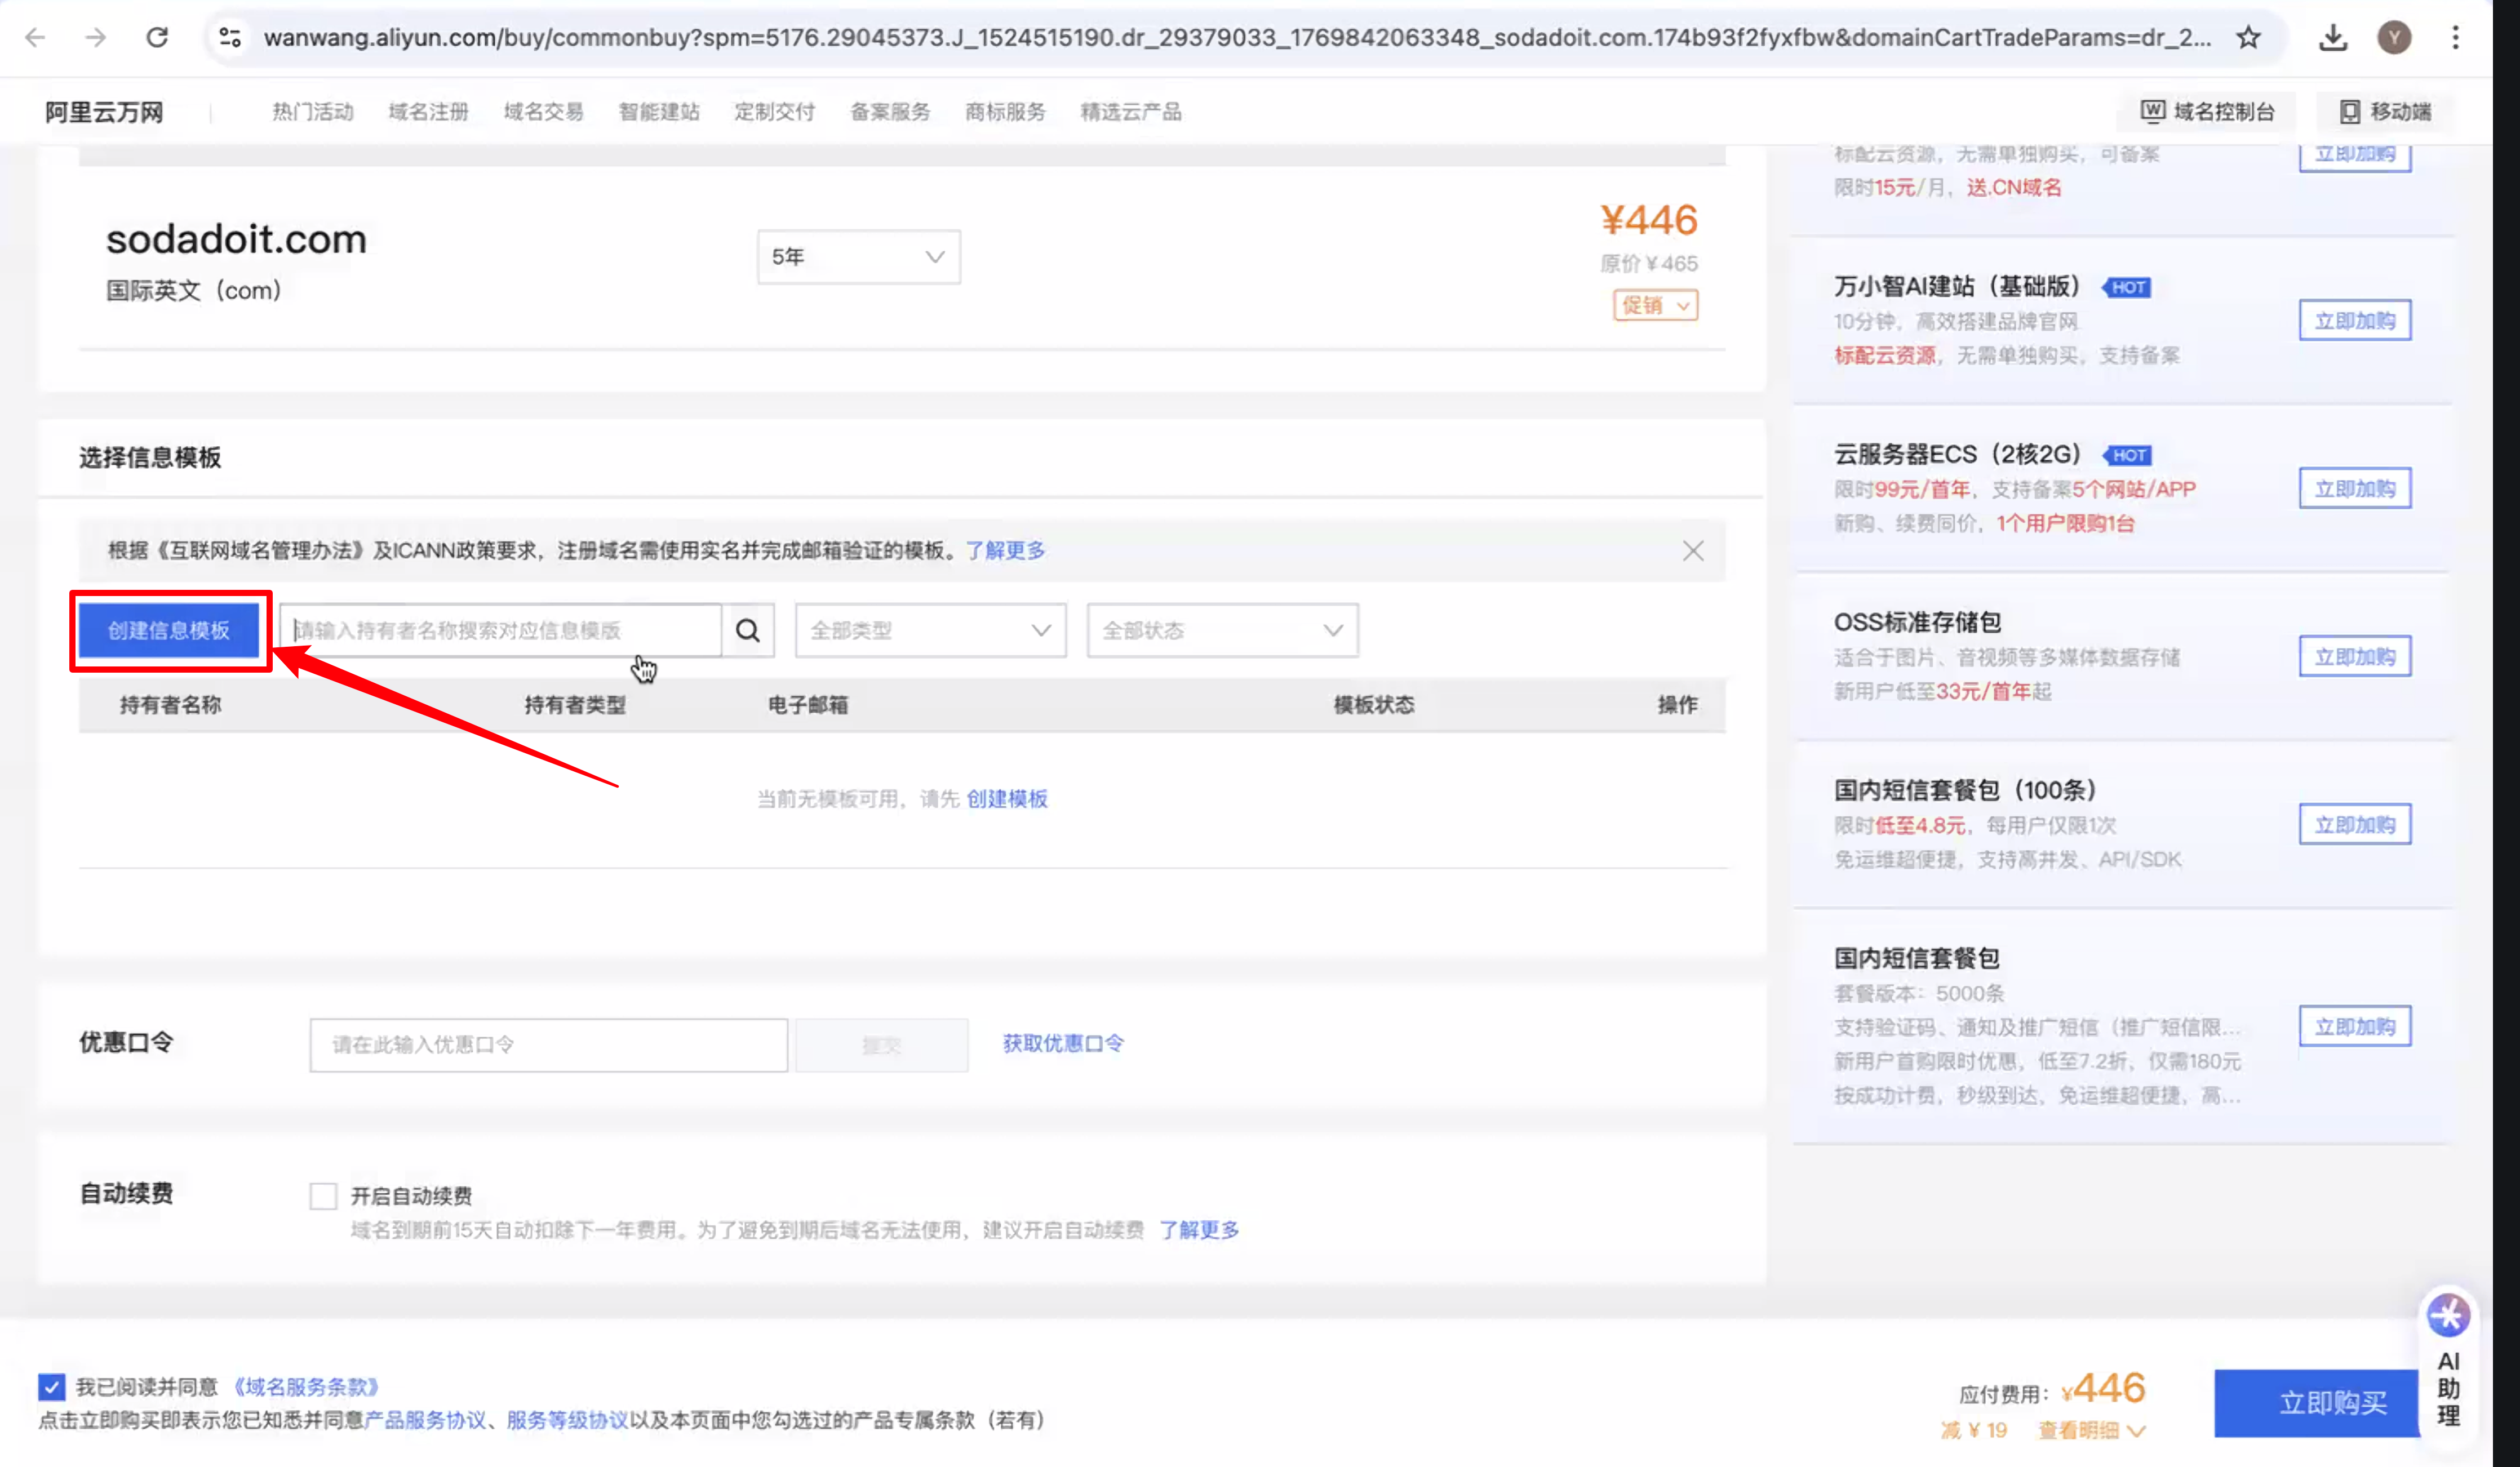Reload the current page
The height and width of the screenshot is (1467, 2520).
tap(157, 38)
